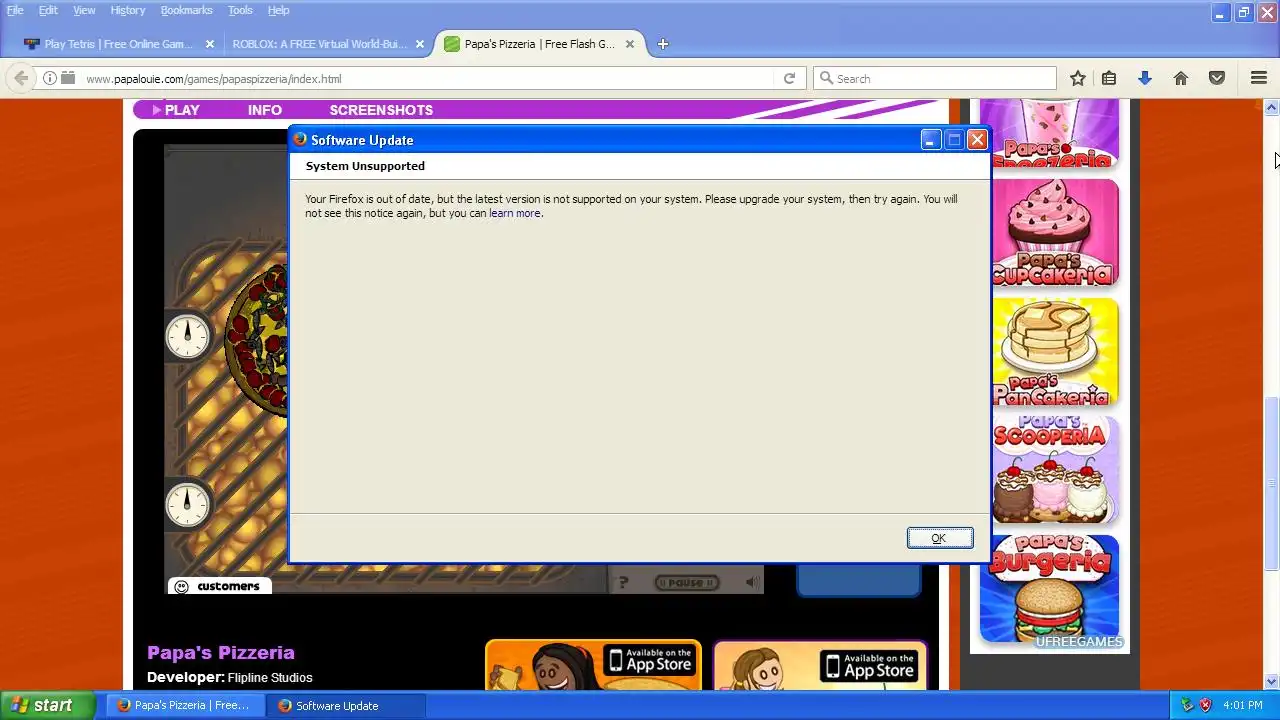Reload the current page
The width and height of the screenshot is (1280, 720).
789,78
